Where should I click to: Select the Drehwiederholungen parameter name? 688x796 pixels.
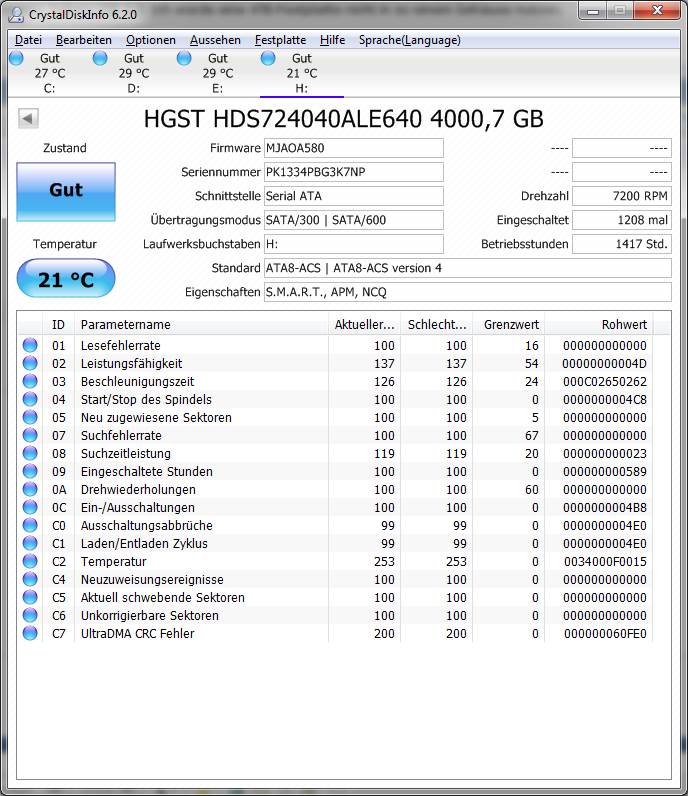click(138, 490)
